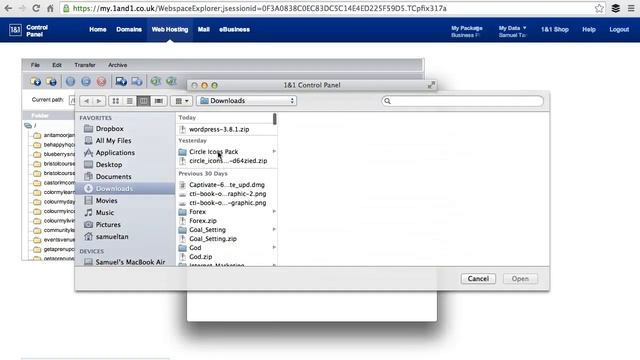Switch file dialog to cover flow view

click(158, 101)
